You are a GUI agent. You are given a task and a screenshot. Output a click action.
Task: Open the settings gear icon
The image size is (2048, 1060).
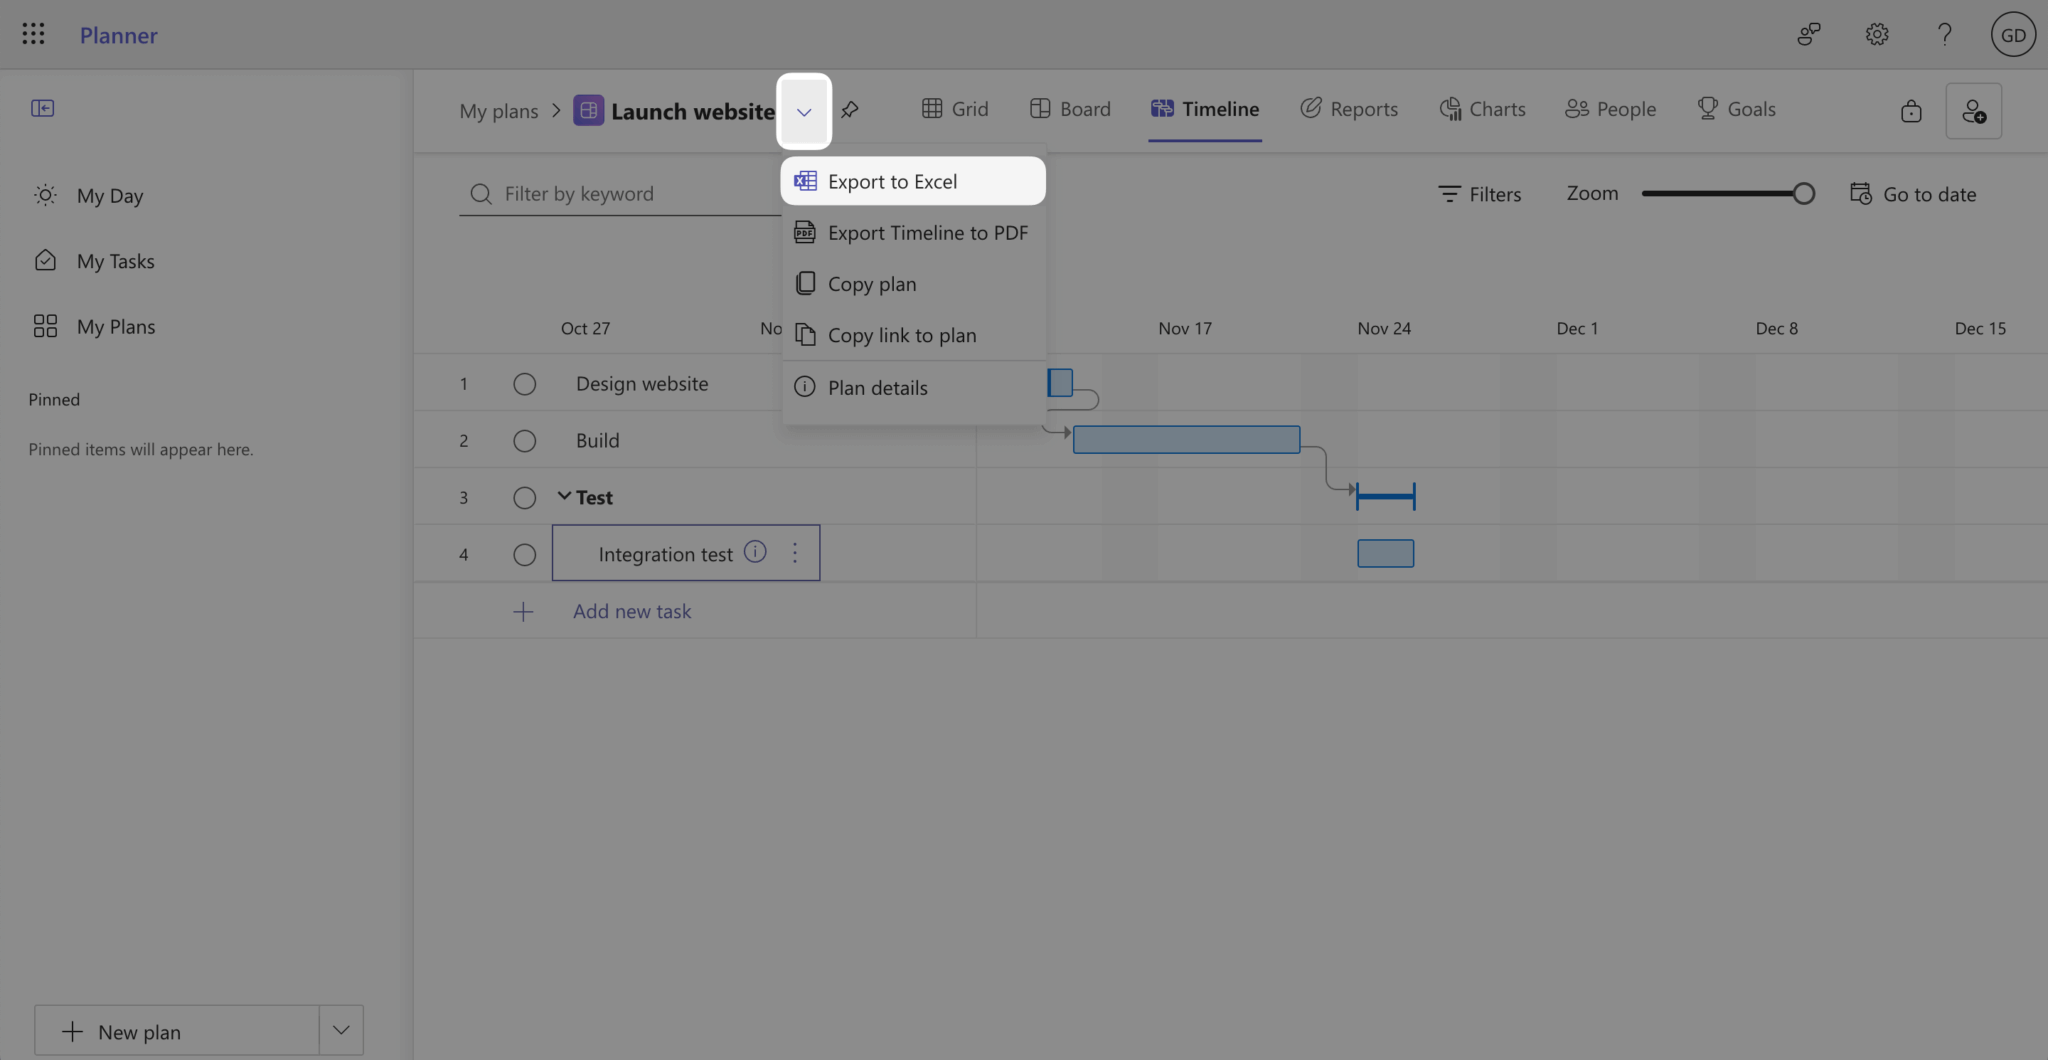[1877, 35]
